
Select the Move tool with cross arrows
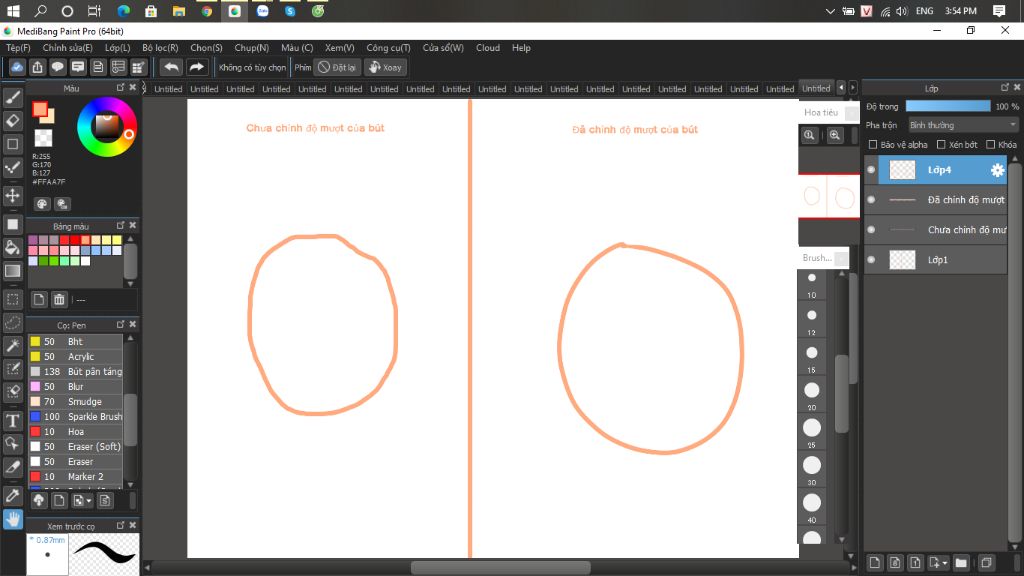tap(12, 195)
